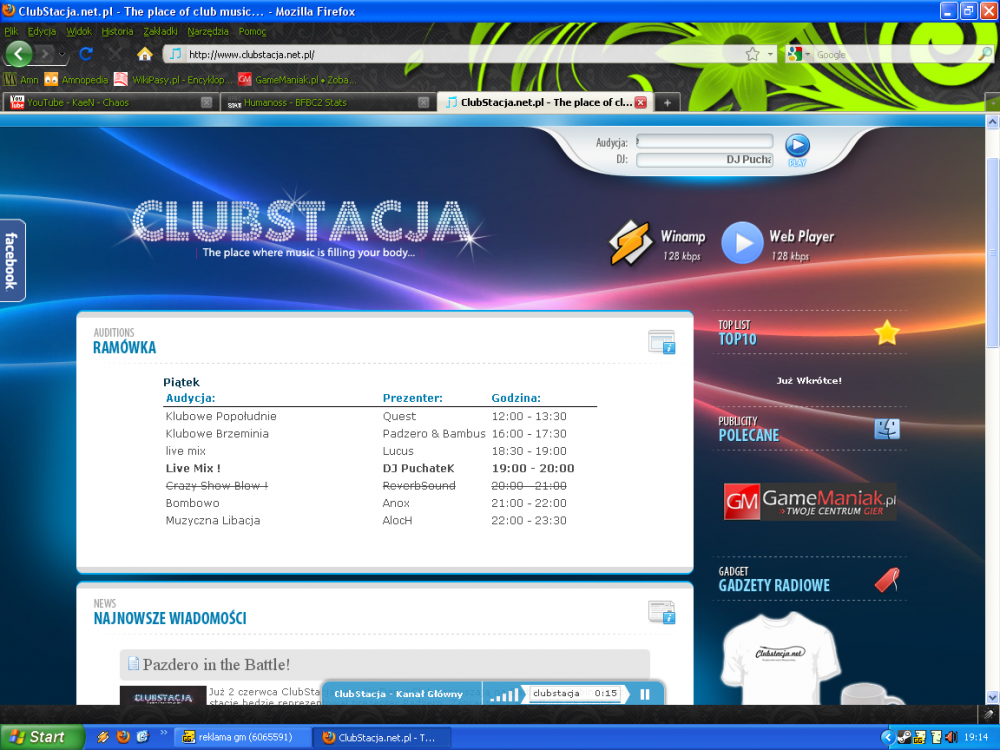Bookmark this page with the star

752,54
